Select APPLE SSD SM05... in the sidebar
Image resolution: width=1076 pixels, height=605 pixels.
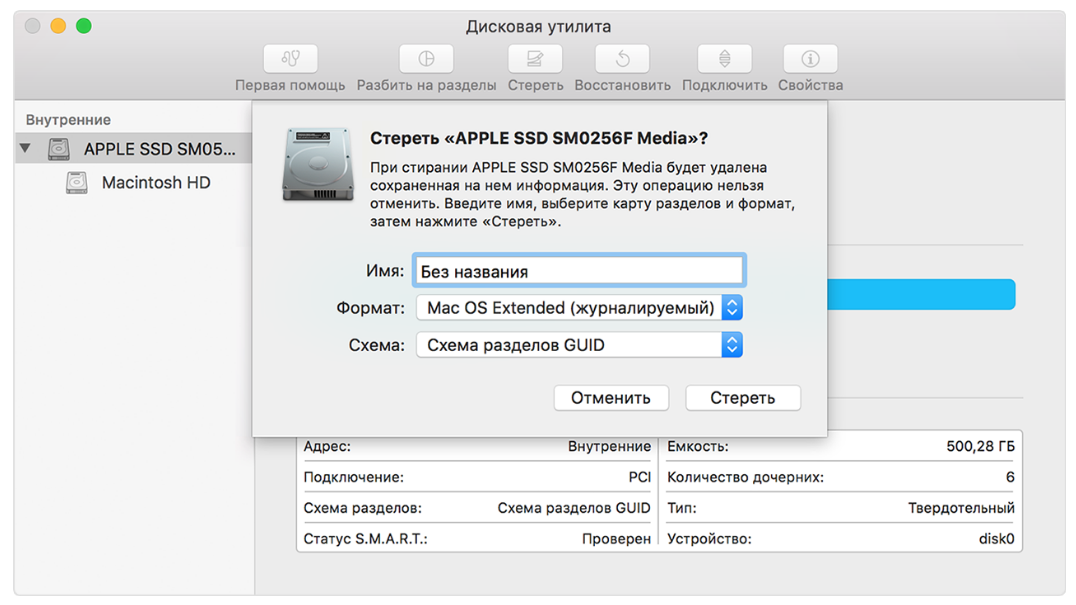[x=160, y=149]
